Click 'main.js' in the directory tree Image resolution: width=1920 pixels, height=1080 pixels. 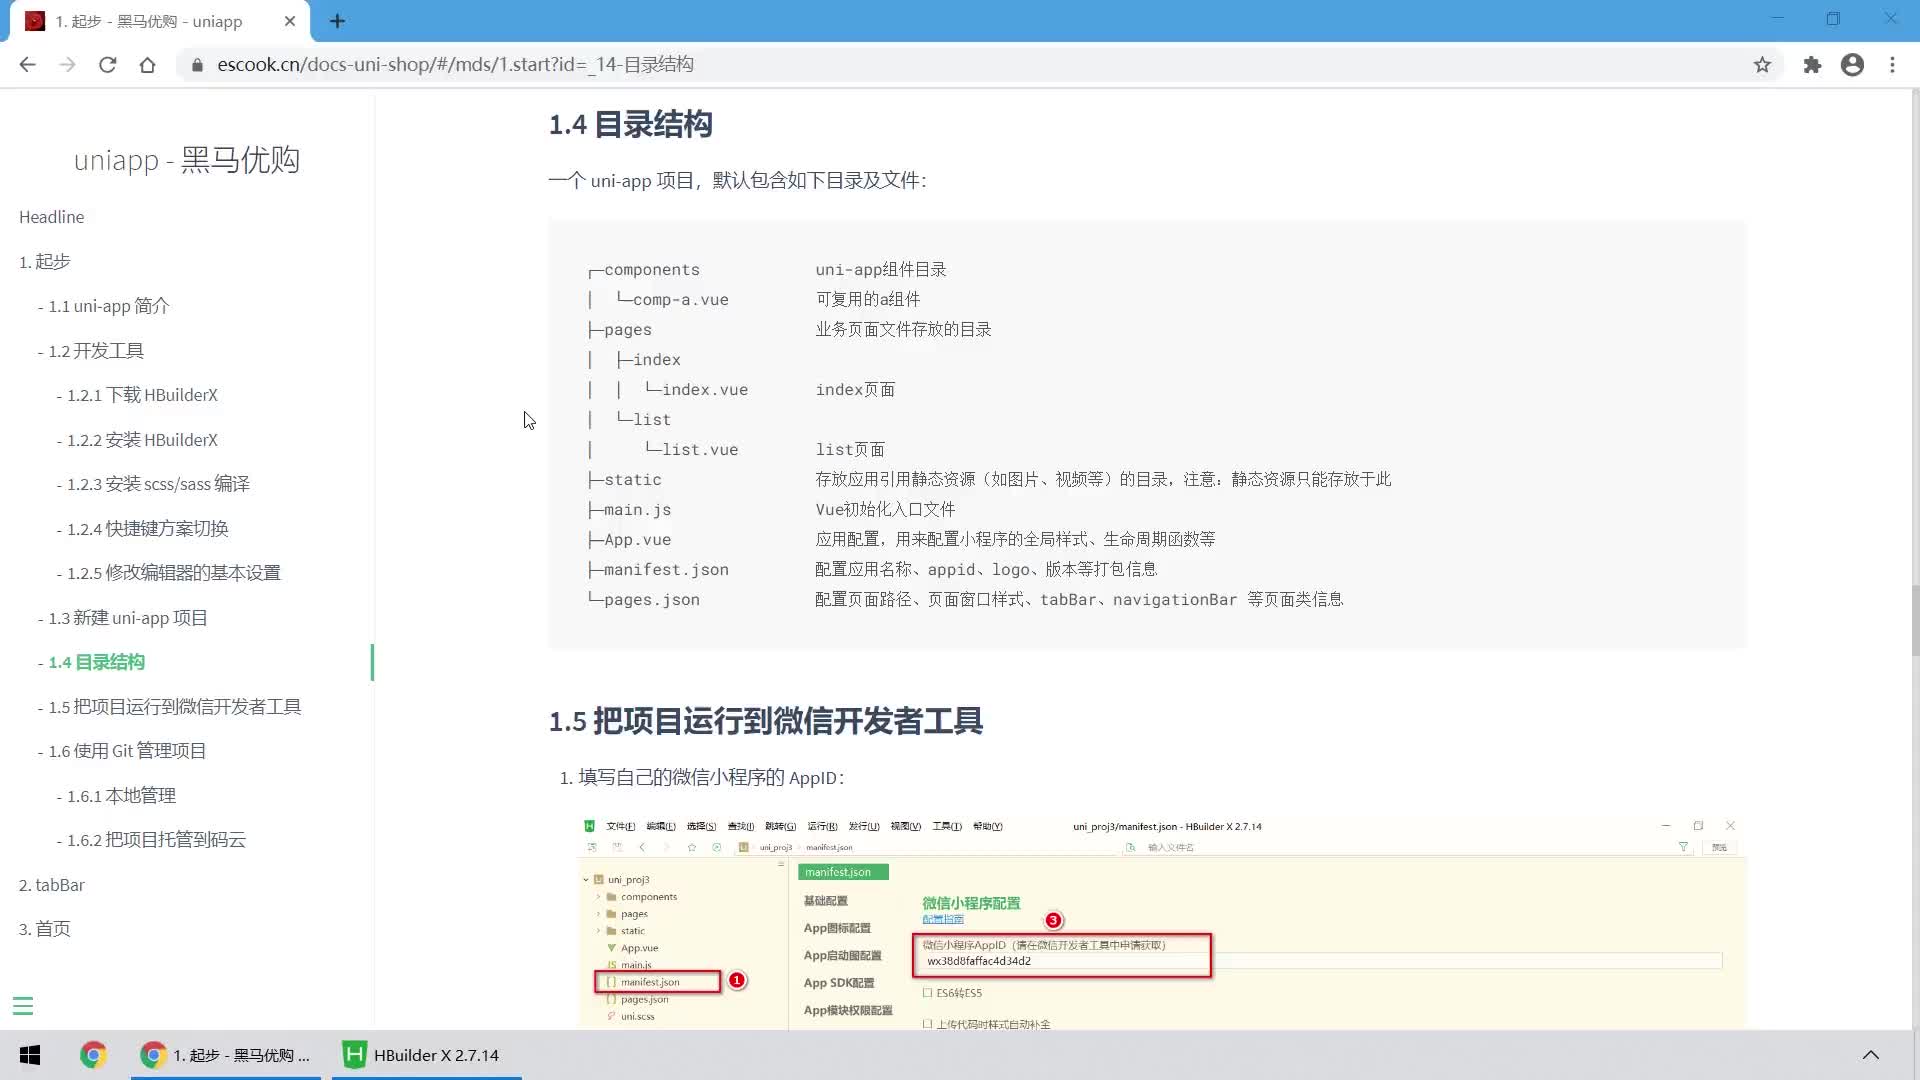point(638,510)
